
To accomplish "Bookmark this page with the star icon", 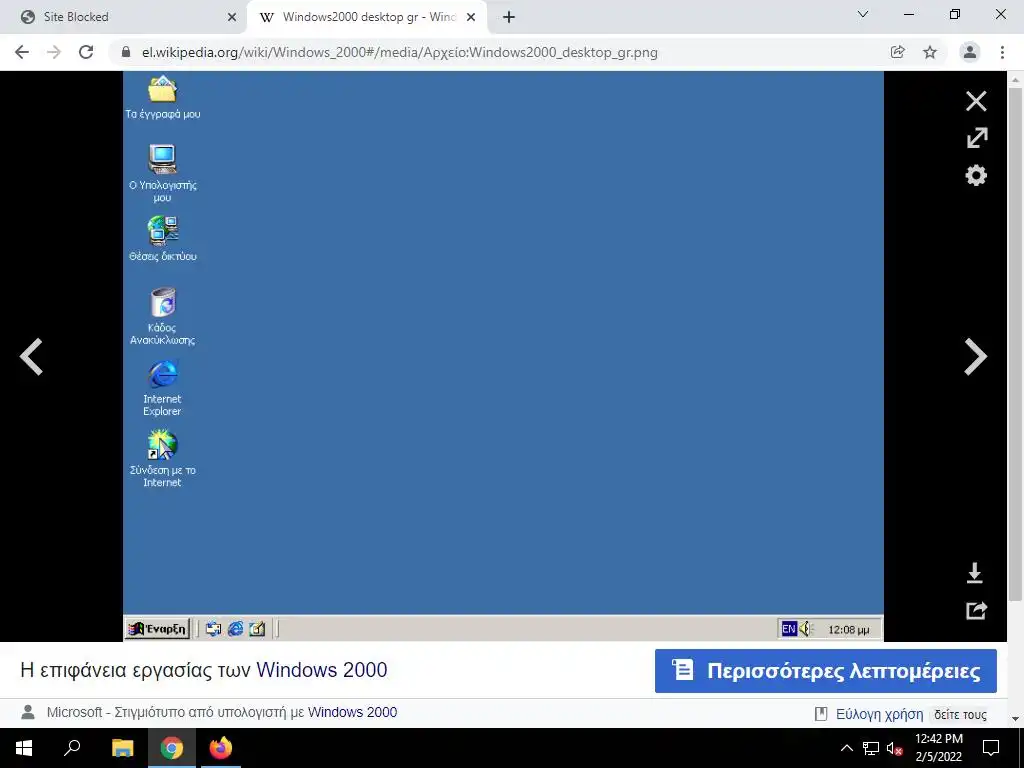I will click(x=930, y=52).
